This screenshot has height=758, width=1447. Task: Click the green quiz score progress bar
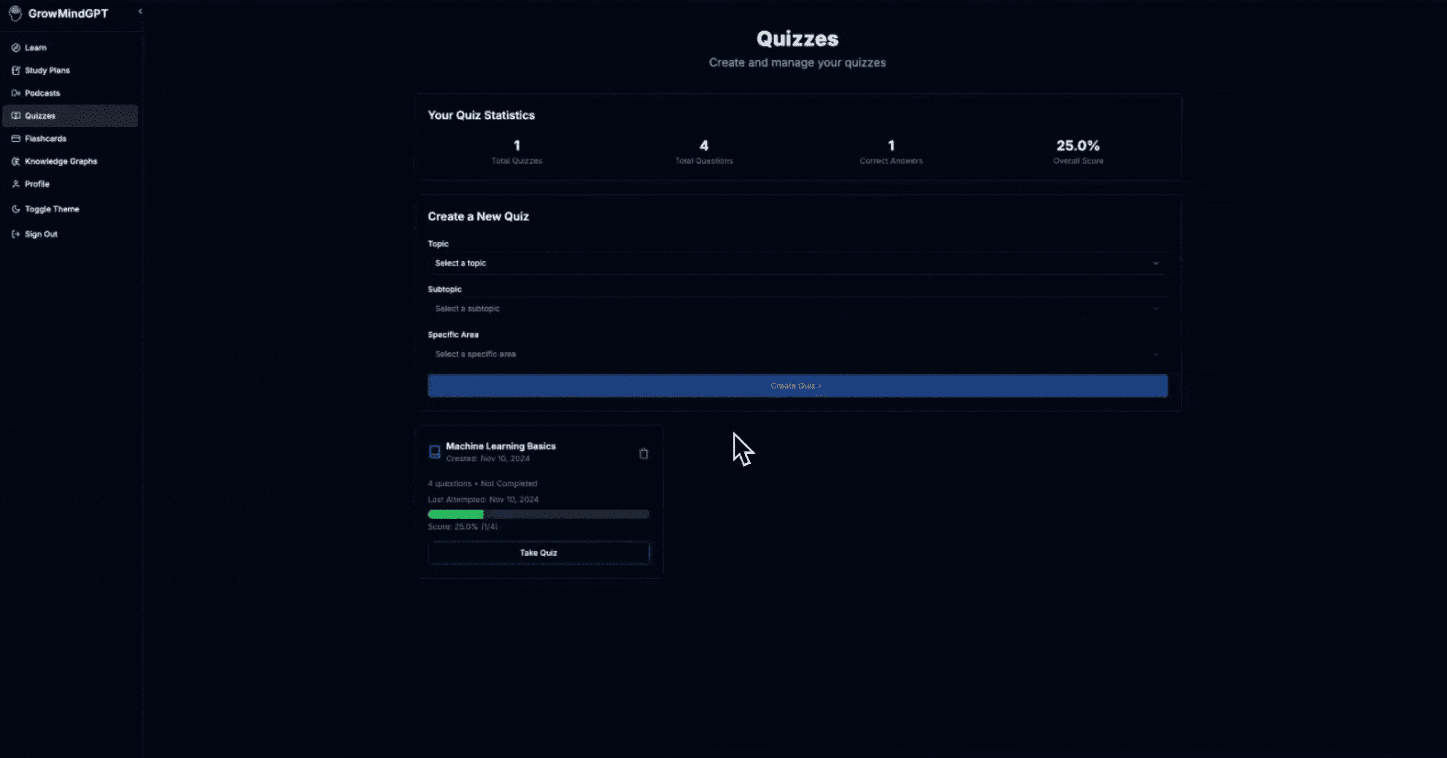538,514
